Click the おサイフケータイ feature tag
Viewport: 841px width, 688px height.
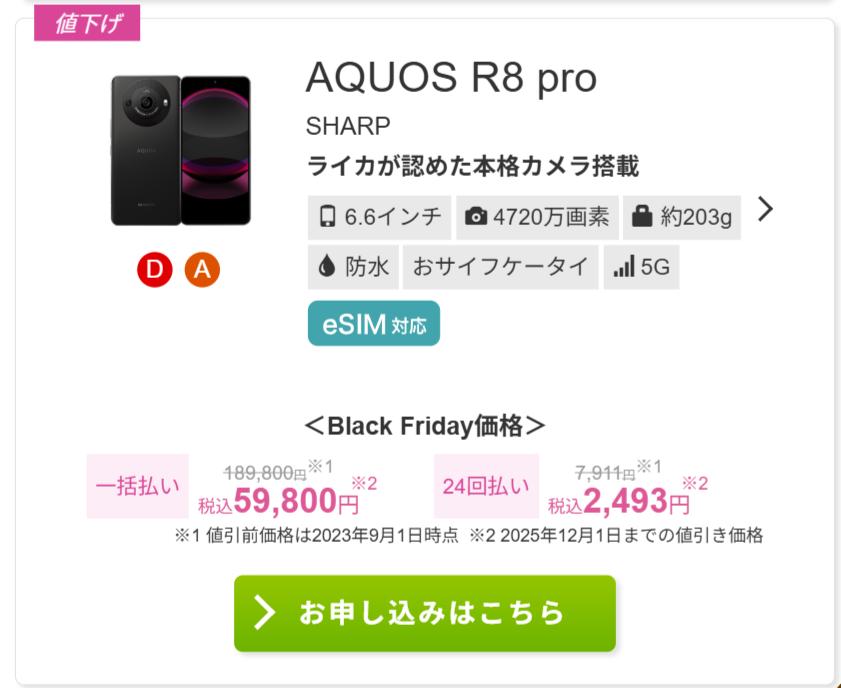tap(500, 267)
